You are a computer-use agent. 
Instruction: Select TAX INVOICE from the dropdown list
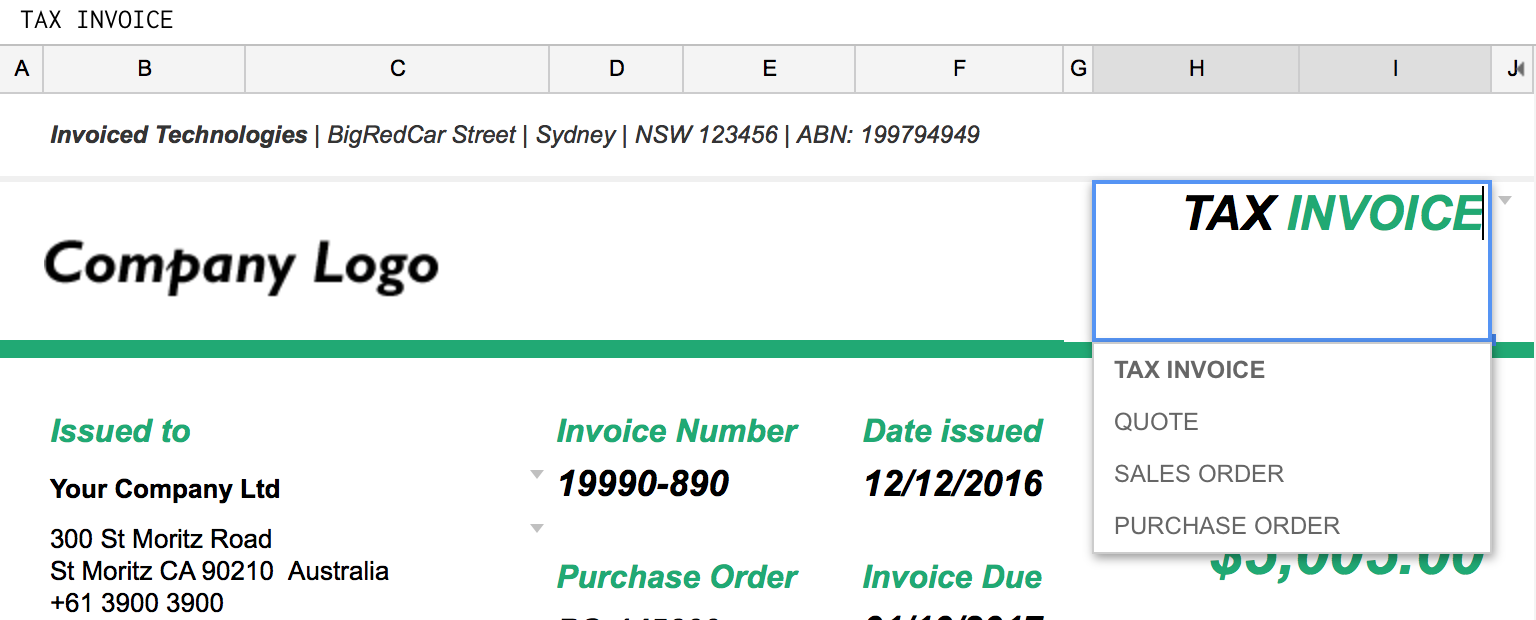[1292, 370]
